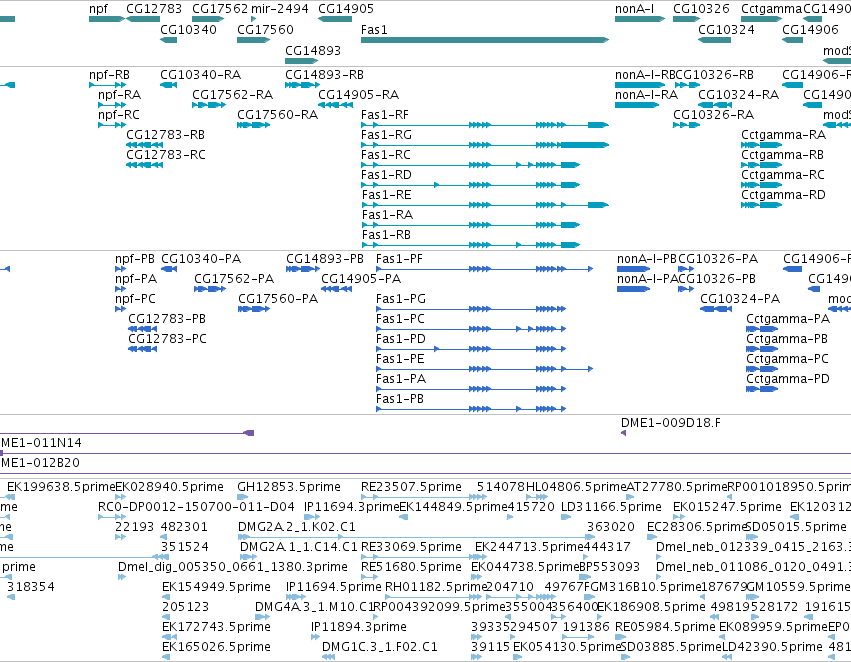This screenshot has width=851, height=662.
Task: Select the CG10324-RA transcript label
Action: (739, 95)
